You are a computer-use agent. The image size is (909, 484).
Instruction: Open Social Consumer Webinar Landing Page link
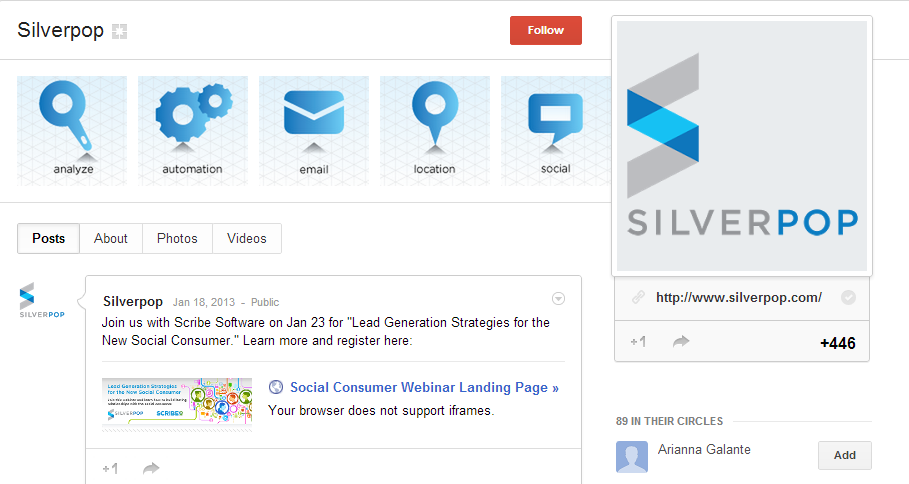pyautogui.click(x=424, y=388)
